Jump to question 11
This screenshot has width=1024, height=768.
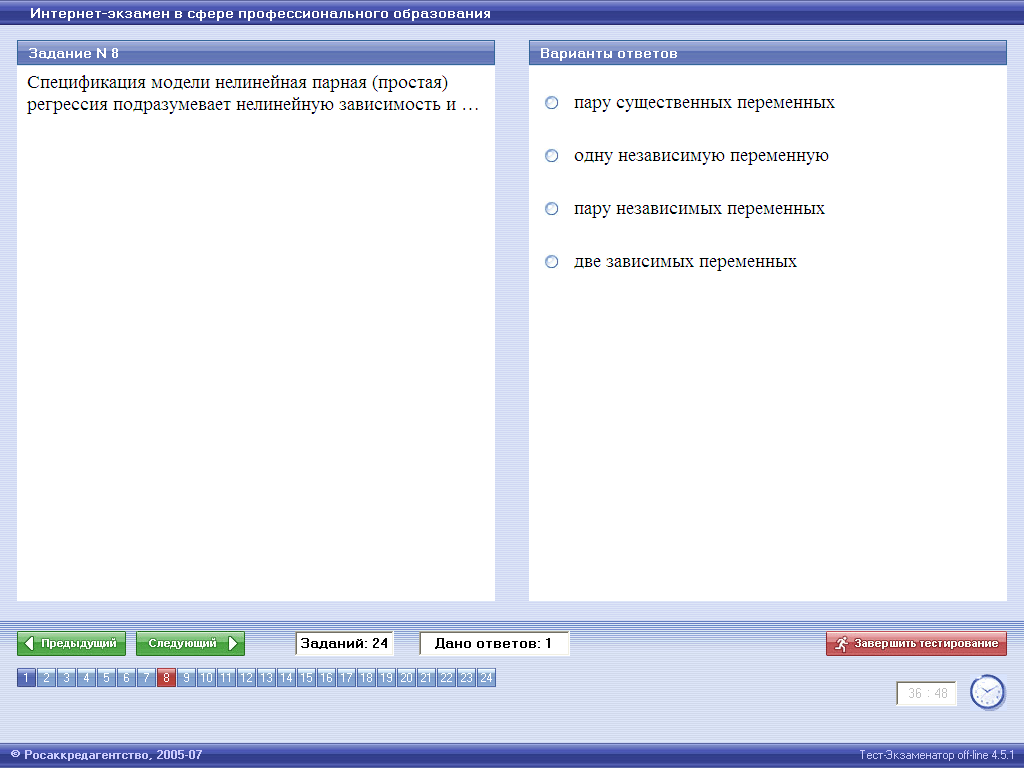(x=226, y=678)
